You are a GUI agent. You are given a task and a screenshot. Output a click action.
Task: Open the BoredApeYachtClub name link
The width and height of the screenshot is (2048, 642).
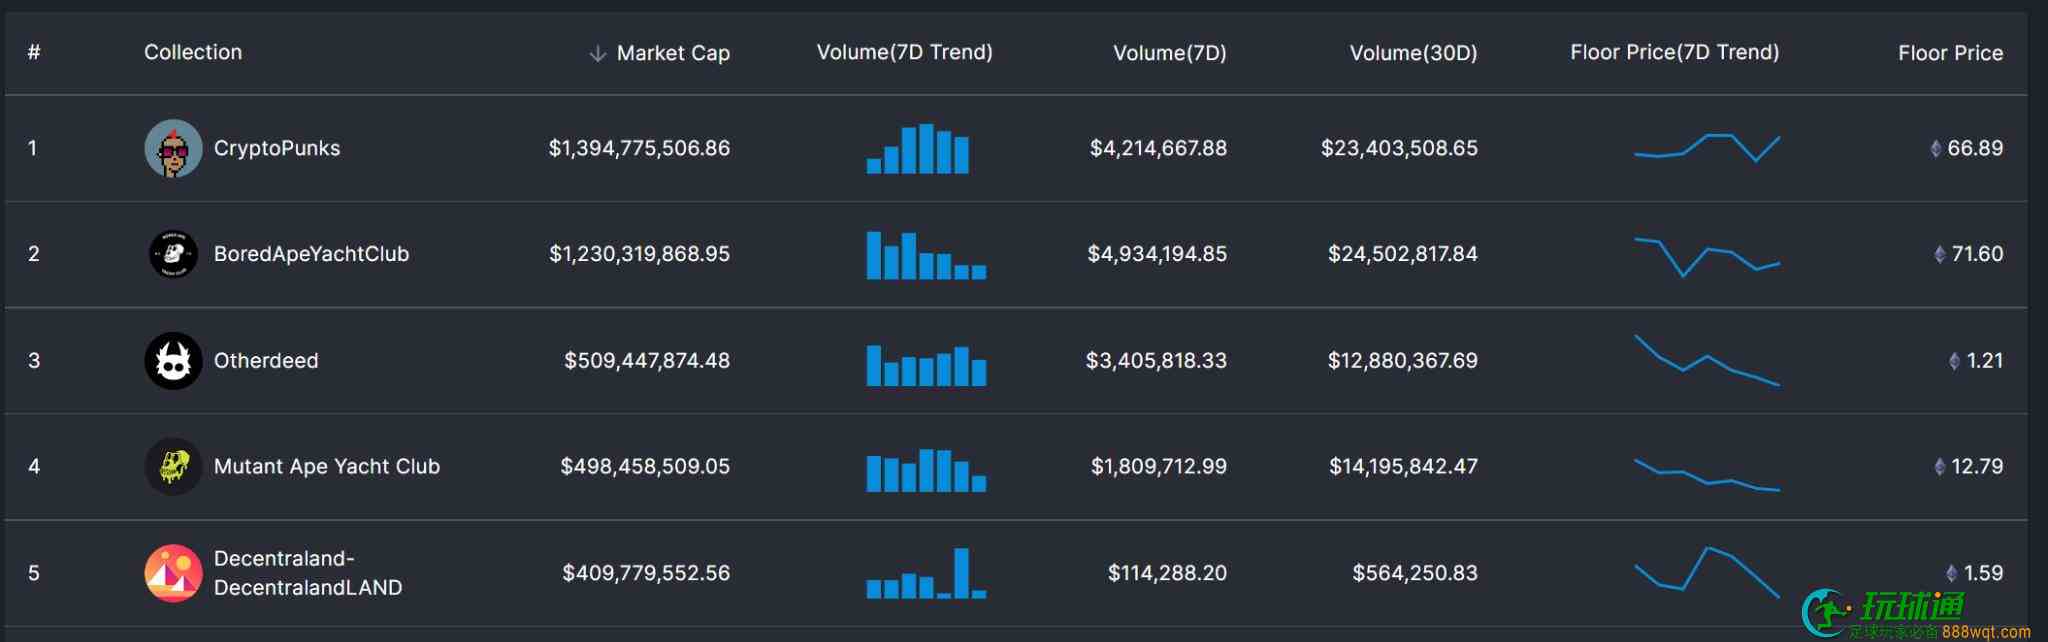coord(311,254)
